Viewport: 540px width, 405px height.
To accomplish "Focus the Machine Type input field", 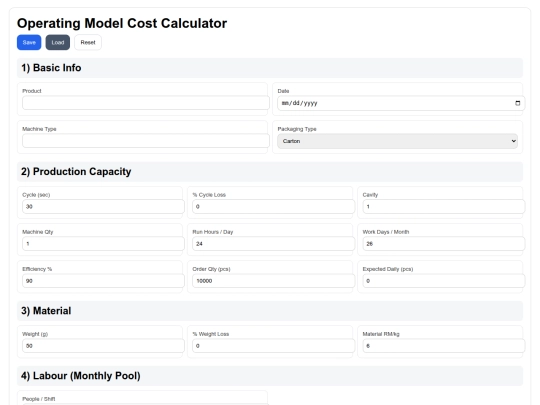I will [146, 141].
